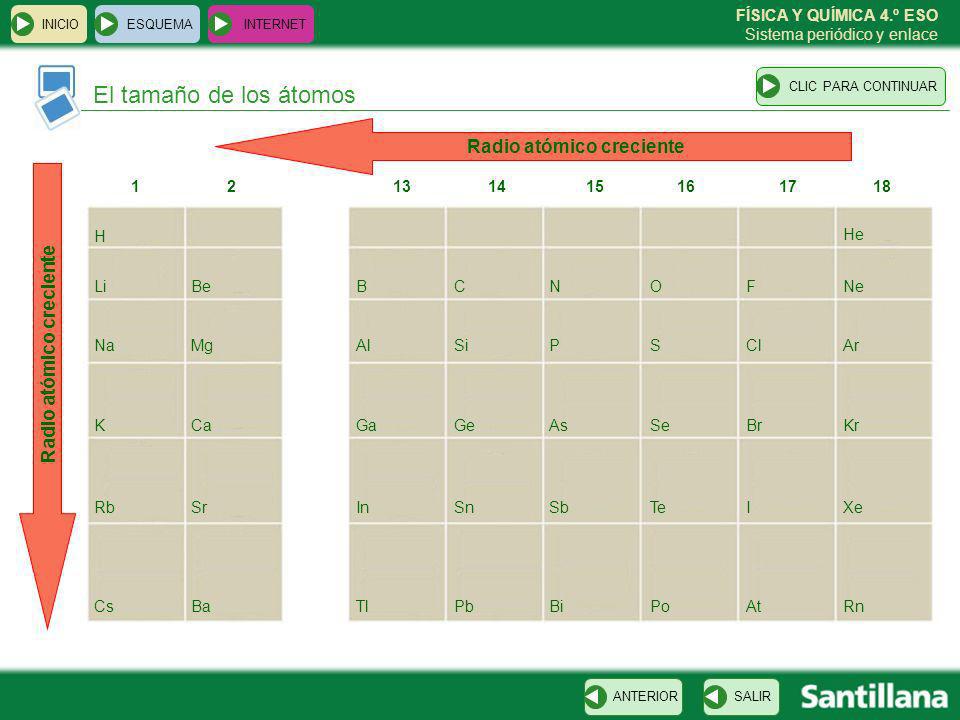Select the Rn element cell

[x=884, y=572]
